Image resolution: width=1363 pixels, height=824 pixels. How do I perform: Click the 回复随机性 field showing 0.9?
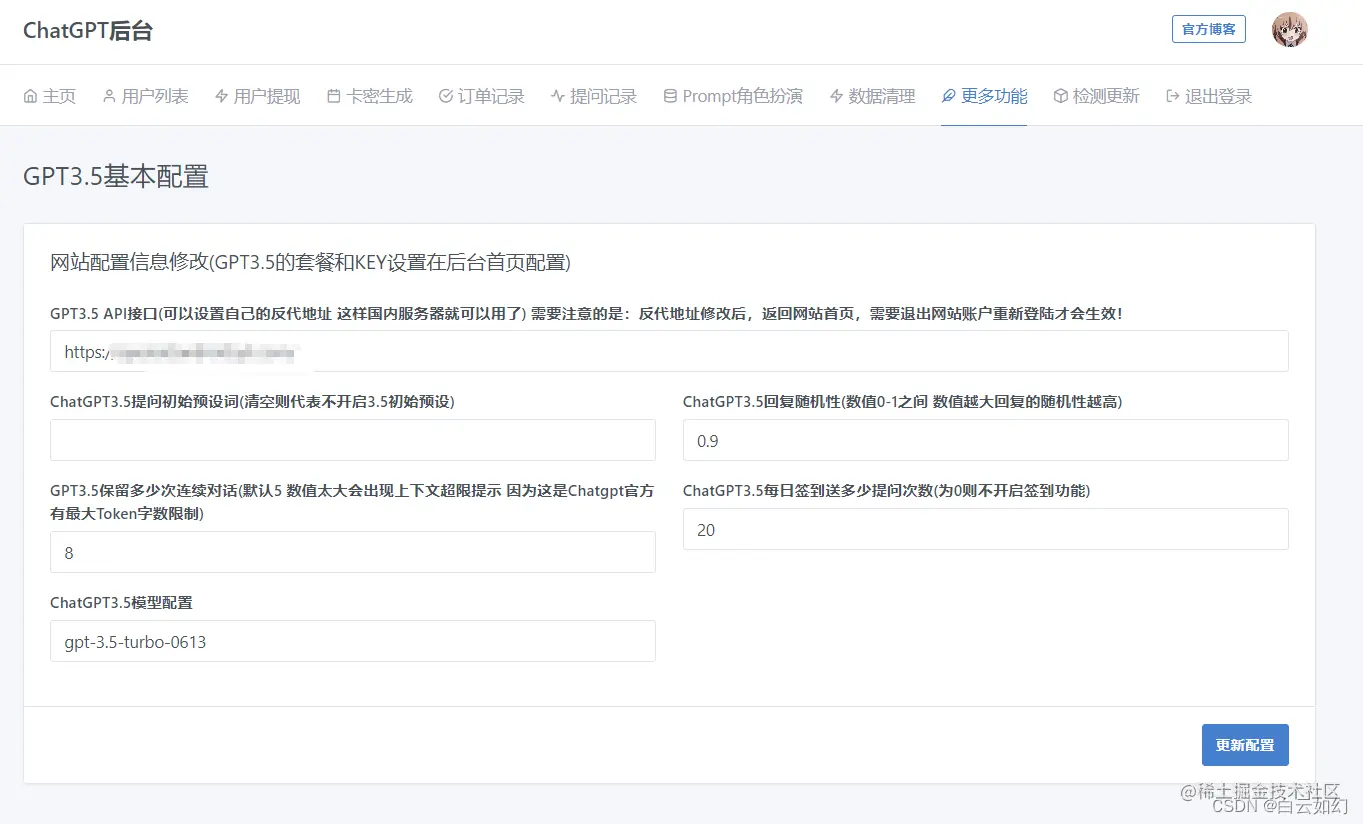click(986, 440)
